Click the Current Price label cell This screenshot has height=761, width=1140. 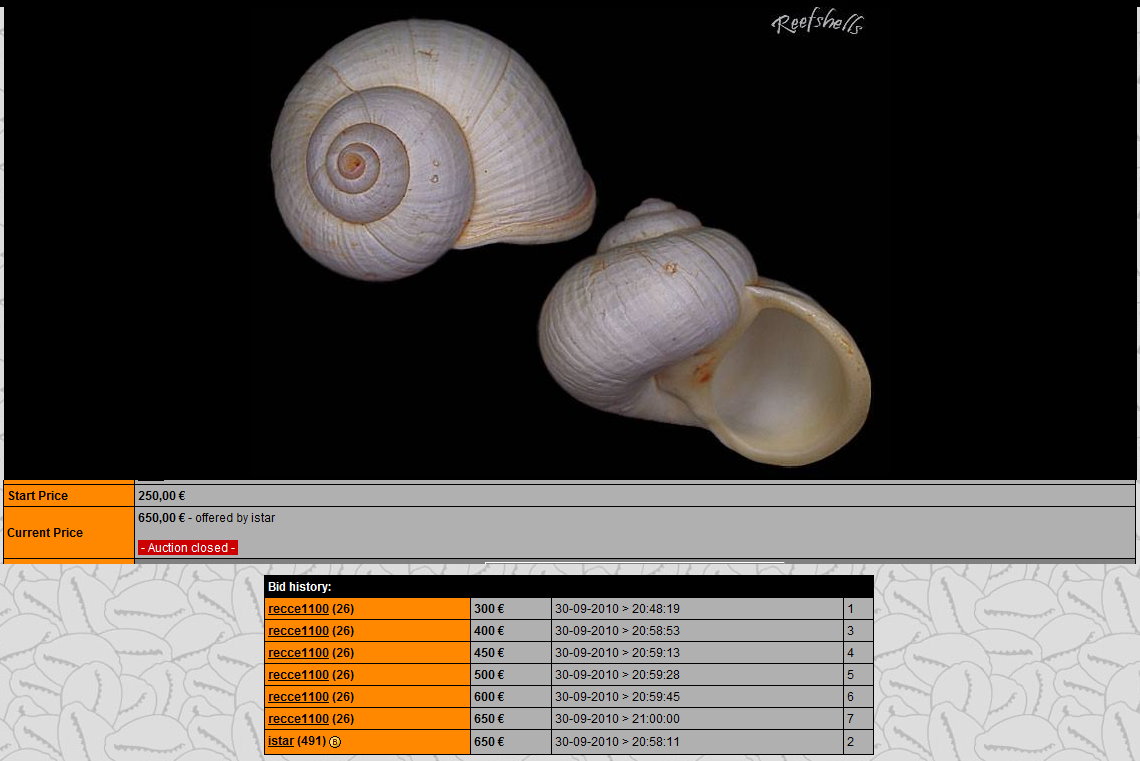45,533
